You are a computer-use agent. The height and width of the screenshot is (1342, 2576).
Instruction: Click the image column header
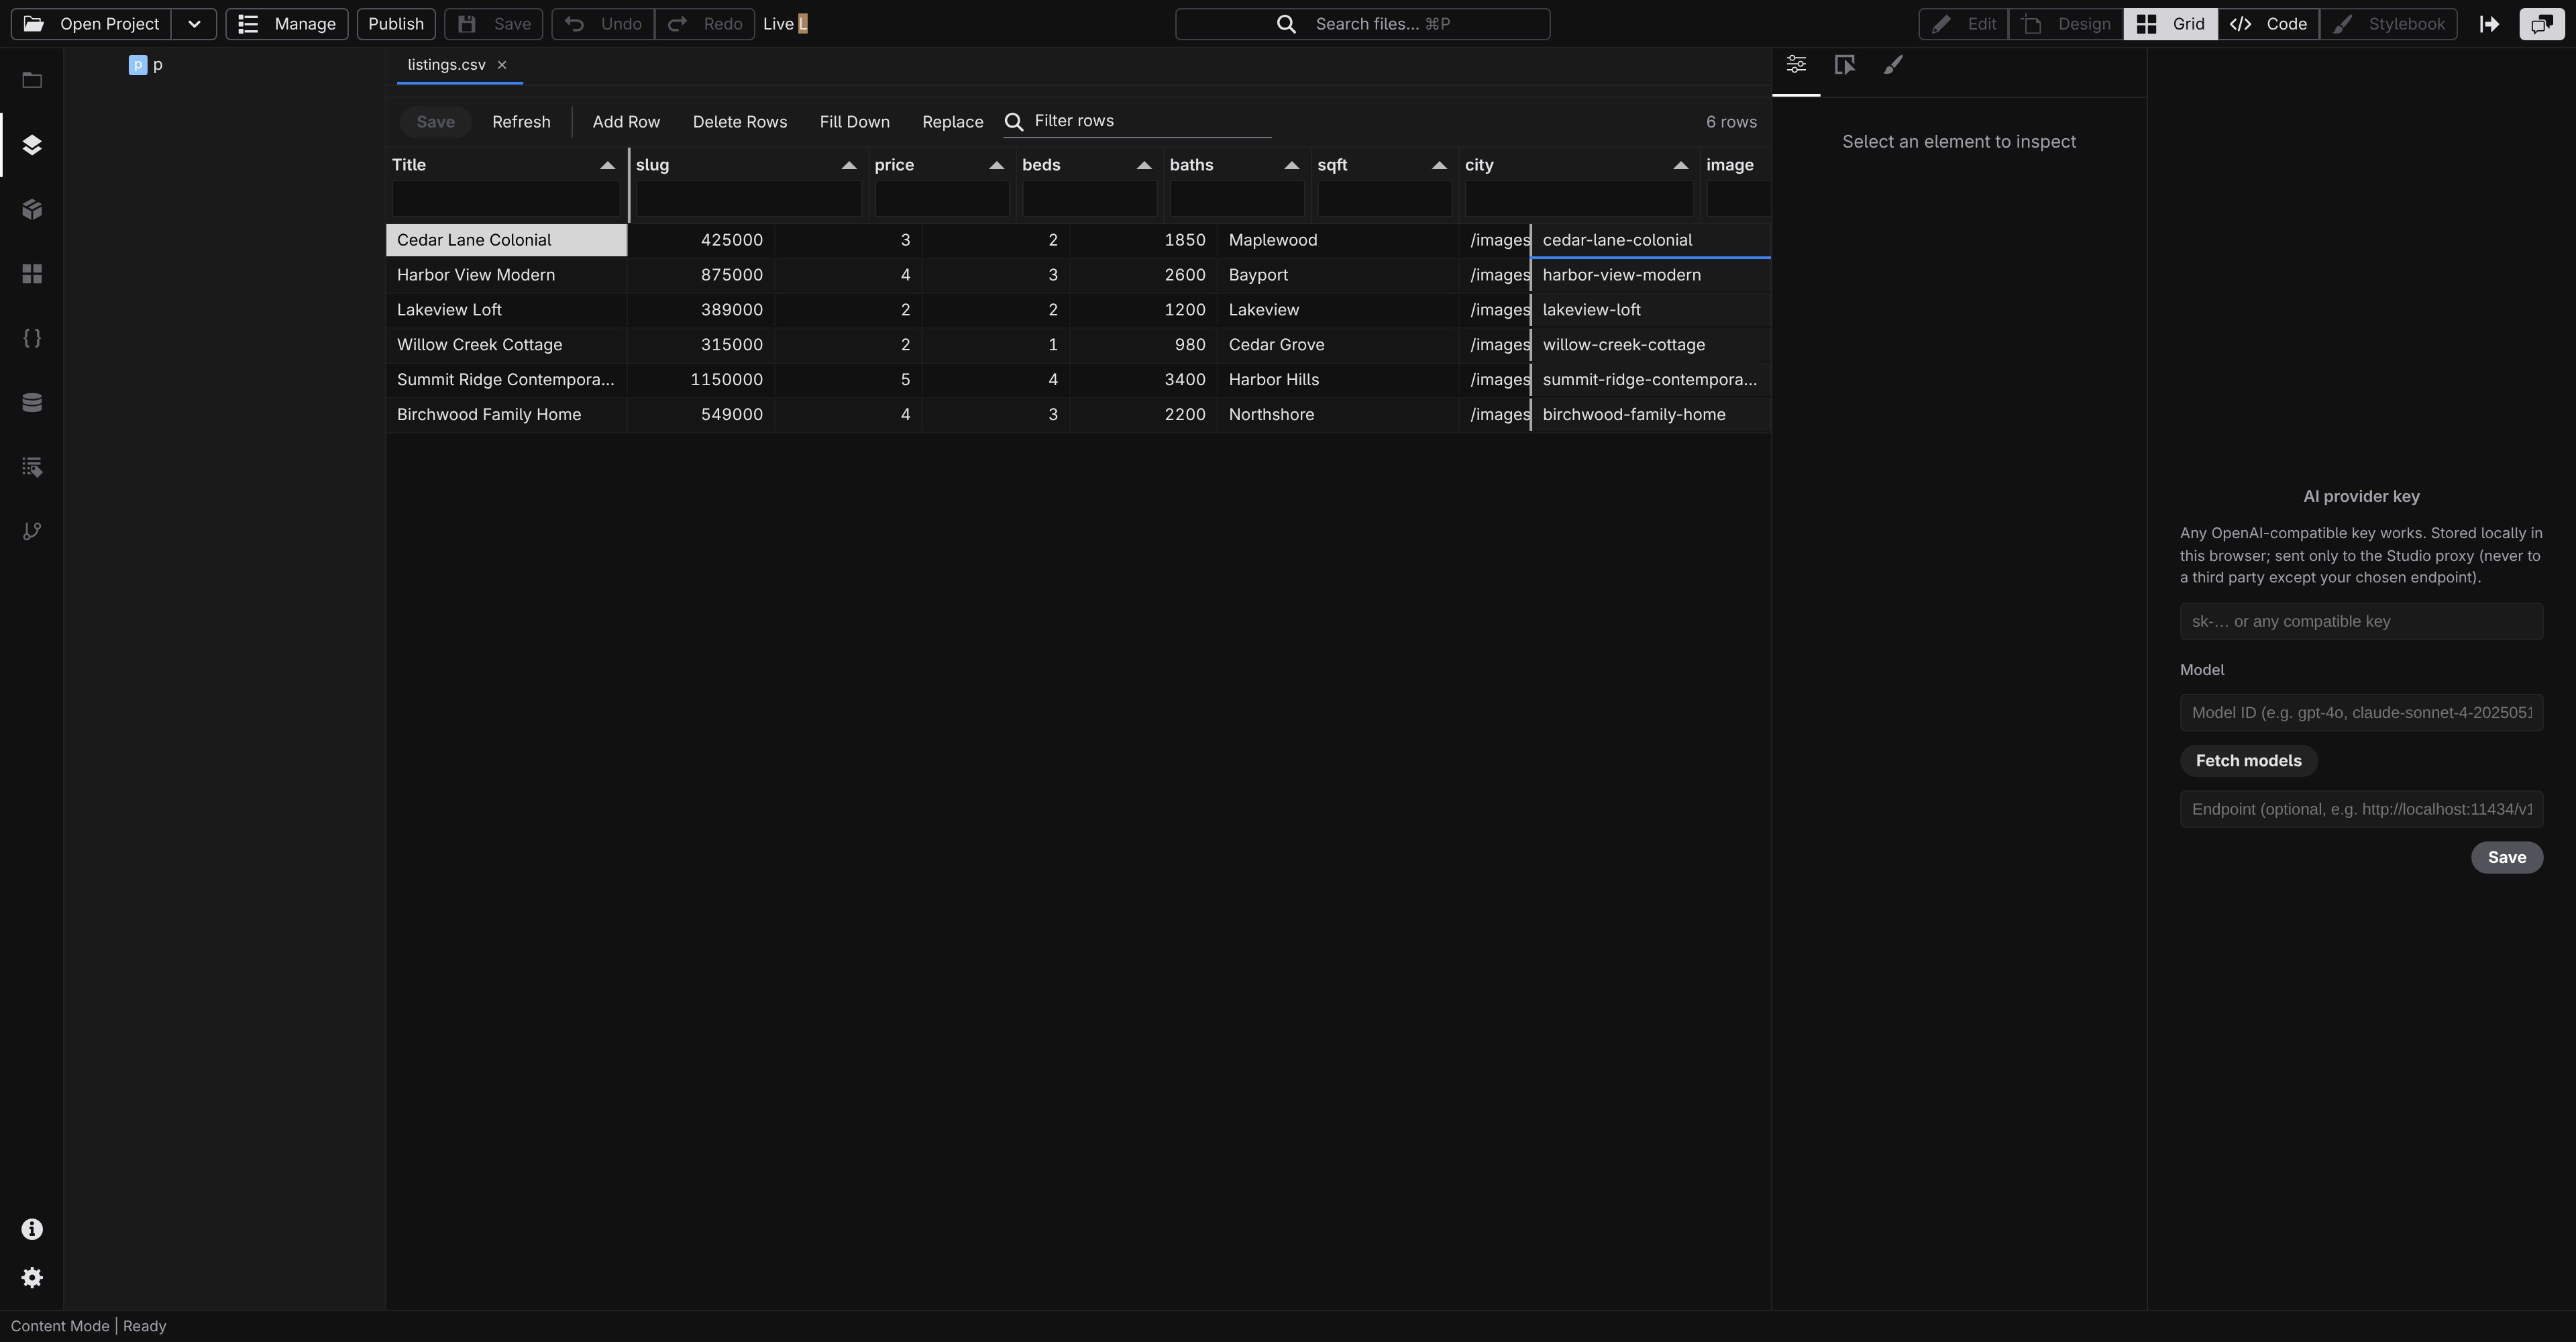(1735, 165)
